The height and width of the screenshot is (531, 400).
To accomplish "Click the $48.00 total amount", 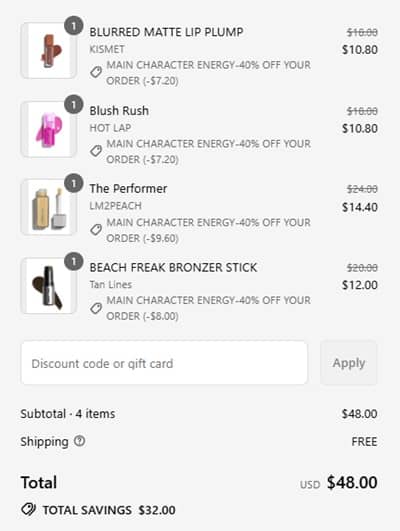I will click(352, 482).
